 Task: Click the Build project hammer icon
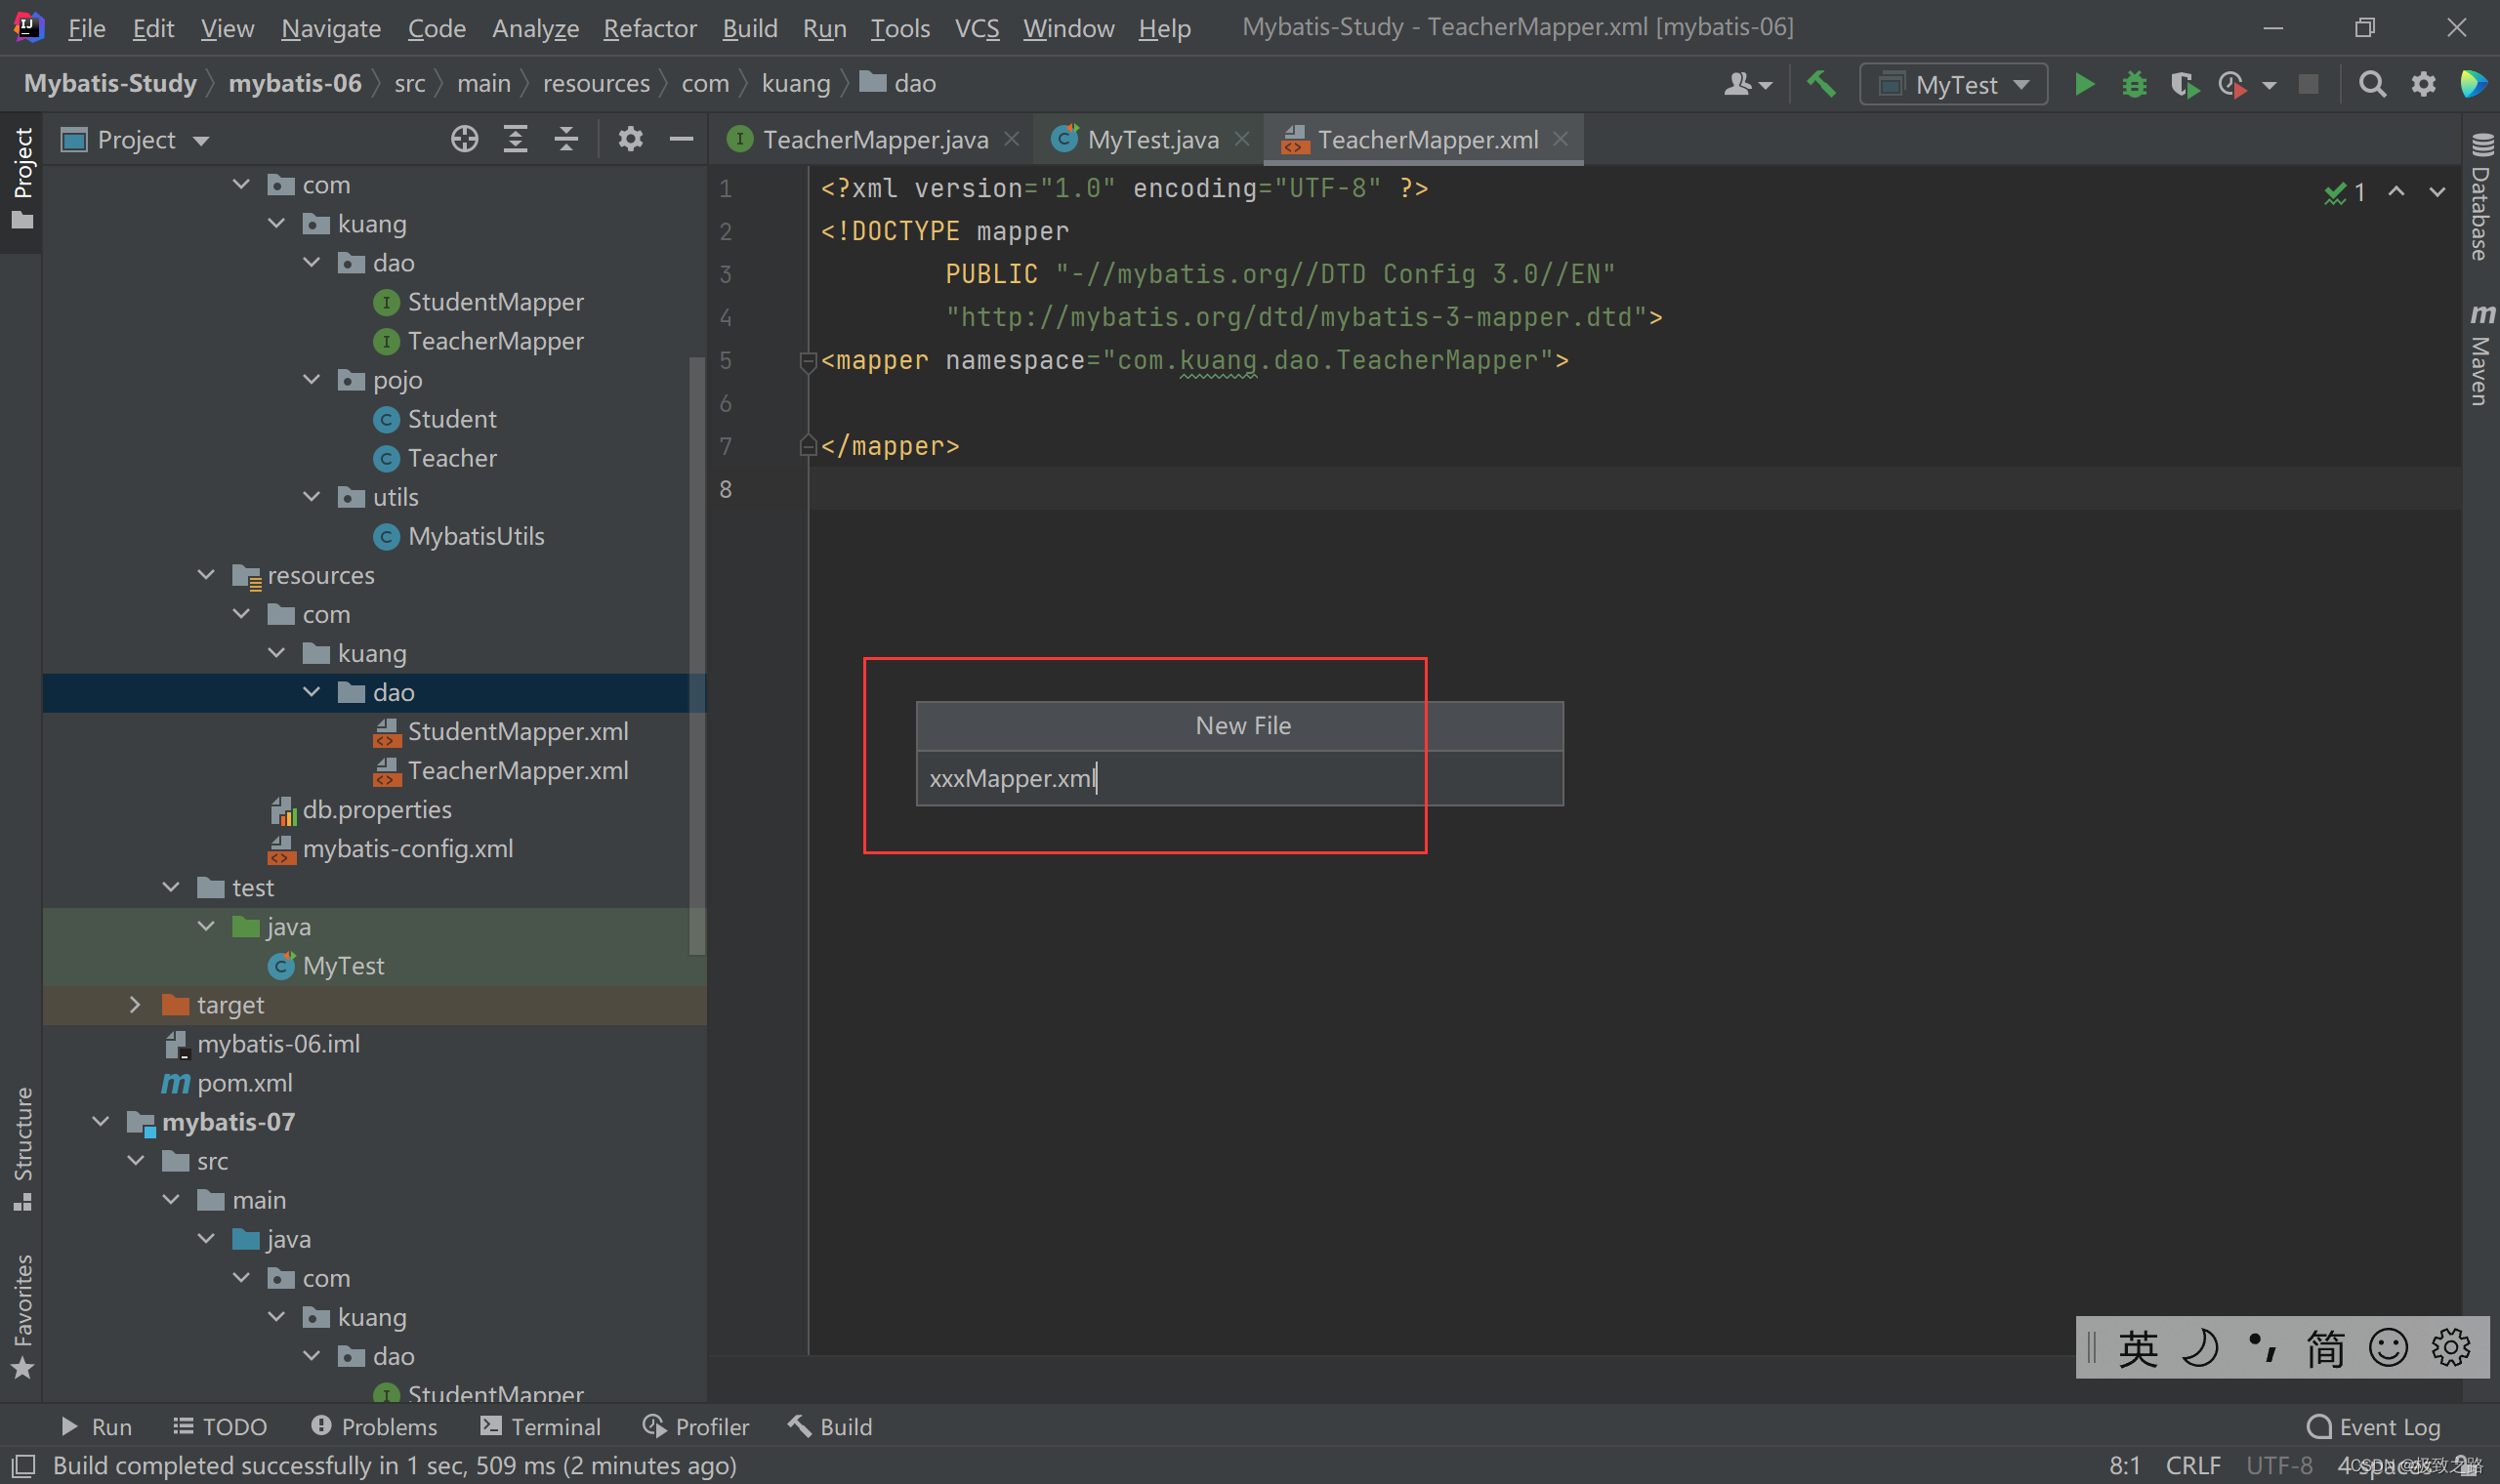coord(1821,84)
